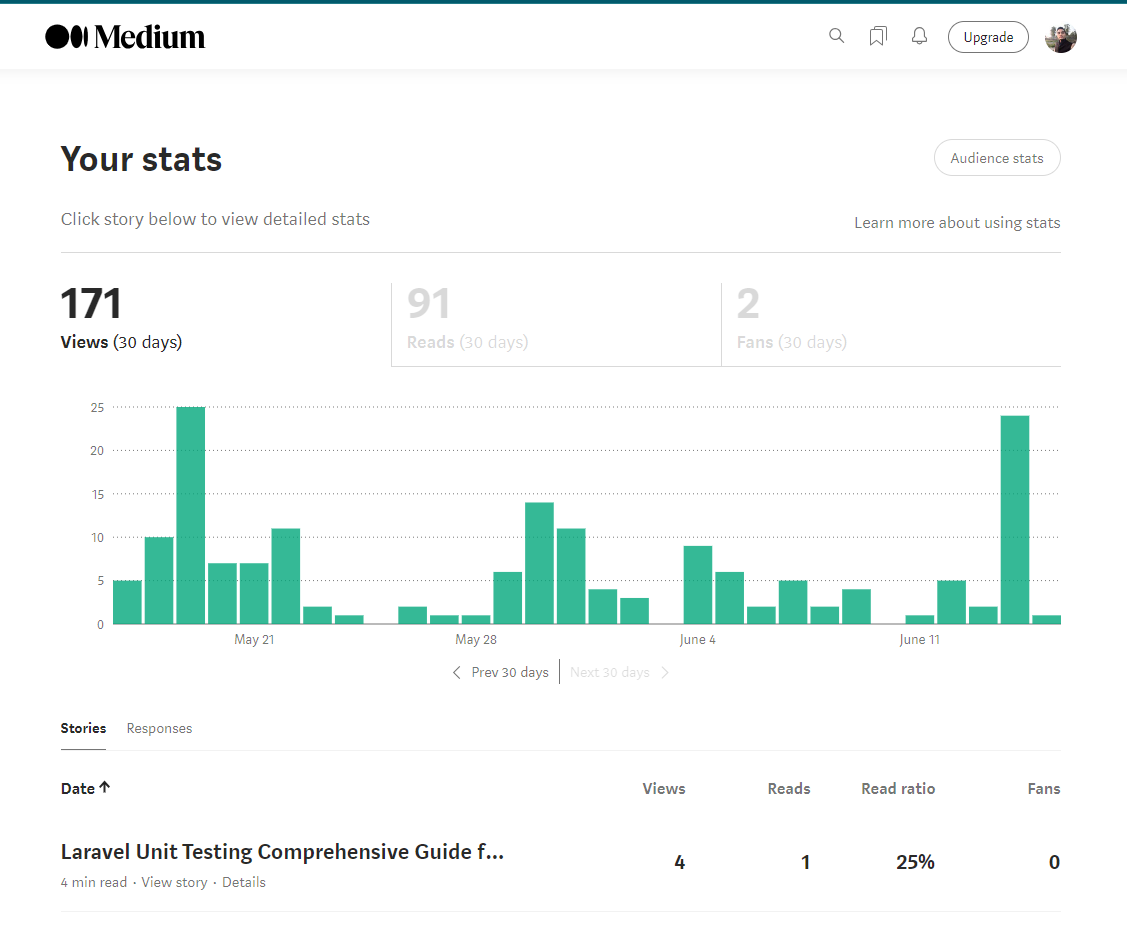Open 'Details' for the Laravel story

coord(244,882)
